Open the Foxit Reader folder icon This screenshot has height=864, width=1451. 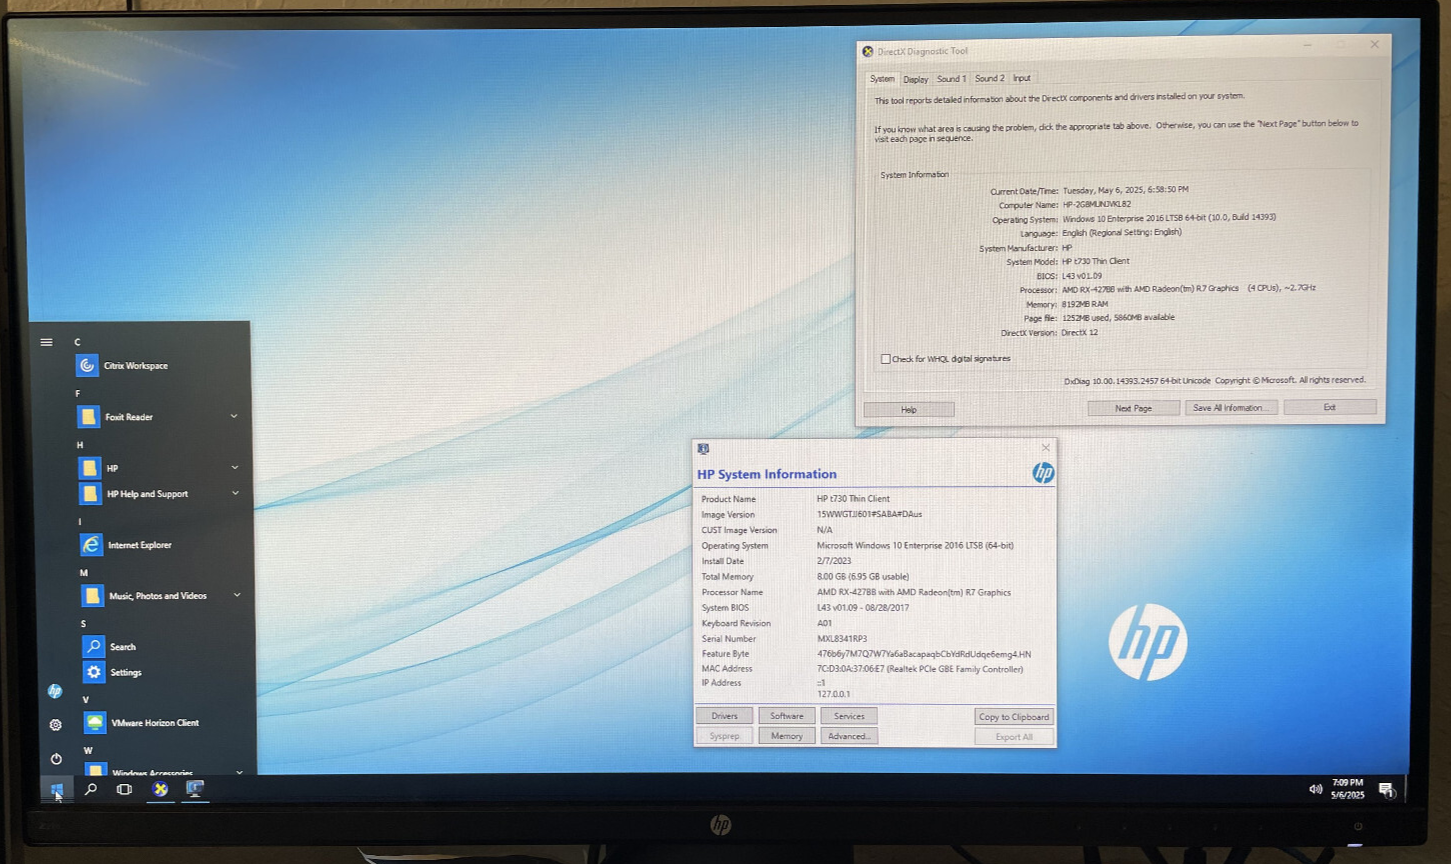point(89,417)
